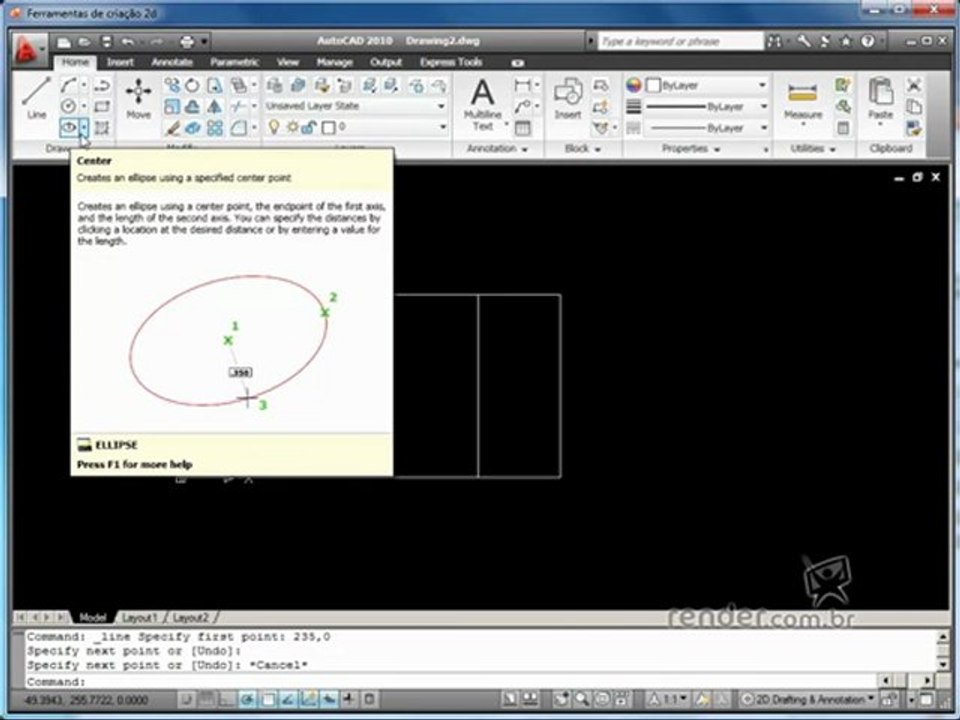The height and width of the screenshot is (720, 960).
Task: Expand the Utilities panel title
Action: pos(813,149)
